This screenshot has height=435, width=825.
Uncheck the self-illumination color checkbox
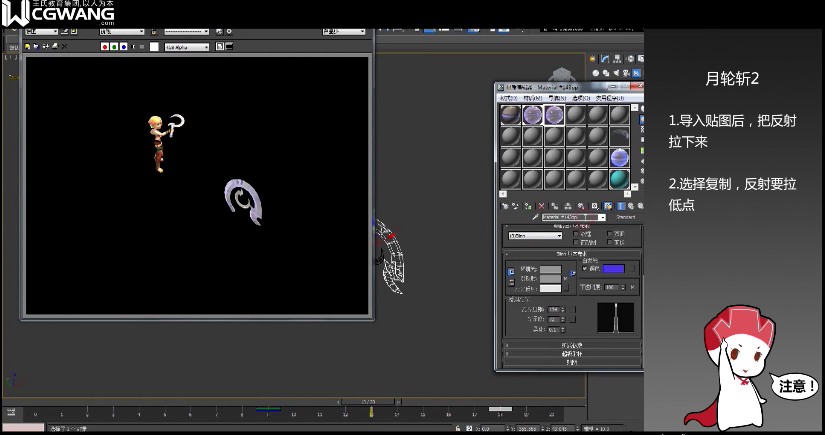(x=585, y=268)
